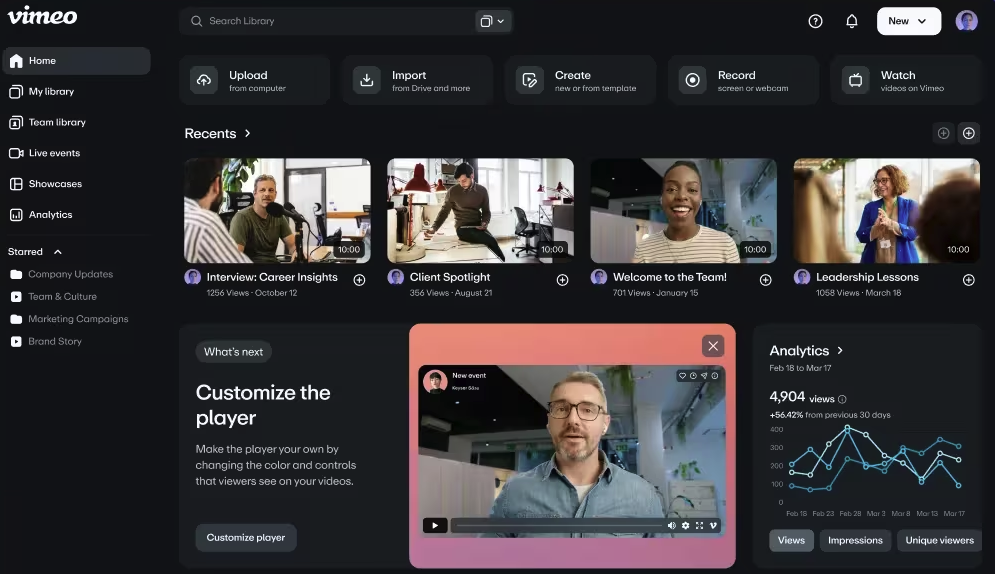Click the Upload from computer cloud icon
Image resolution: width=995 pixels, height=574 pixels.
[204, 81]
